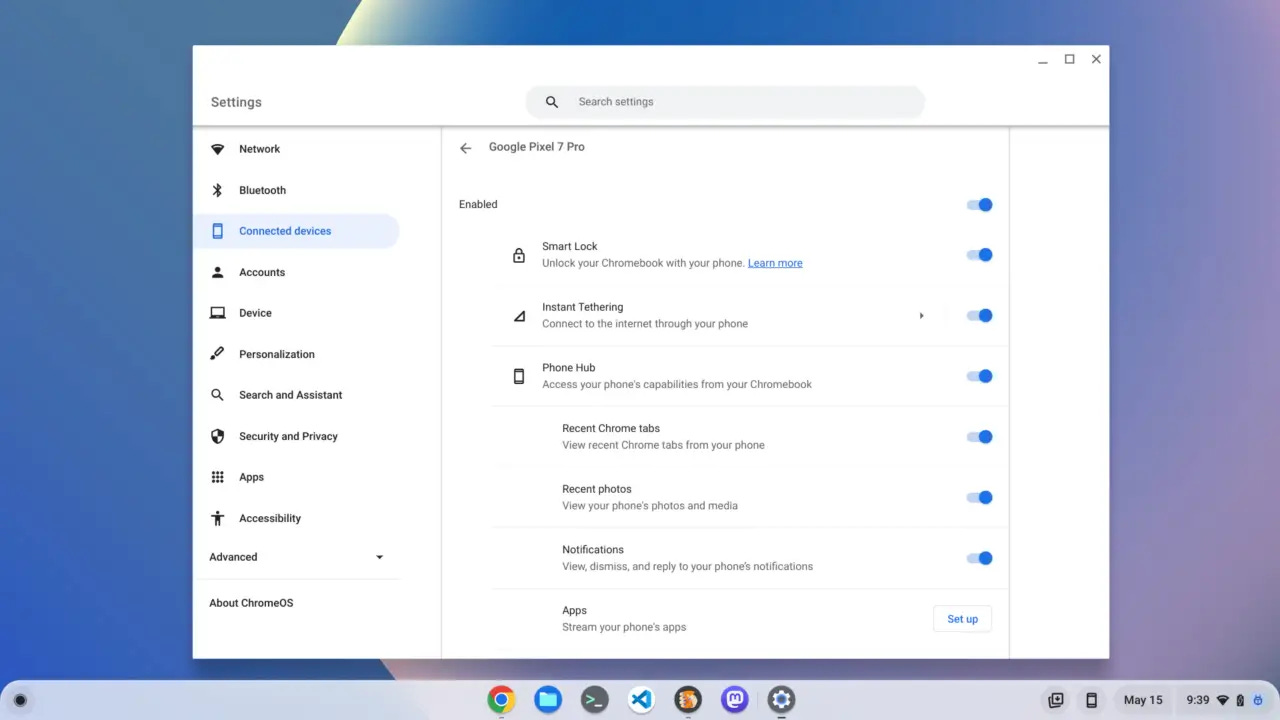This screenshot has width=1280, height=720.
Task: Select Accounts in the sidebar
Action: coord(296,272)
